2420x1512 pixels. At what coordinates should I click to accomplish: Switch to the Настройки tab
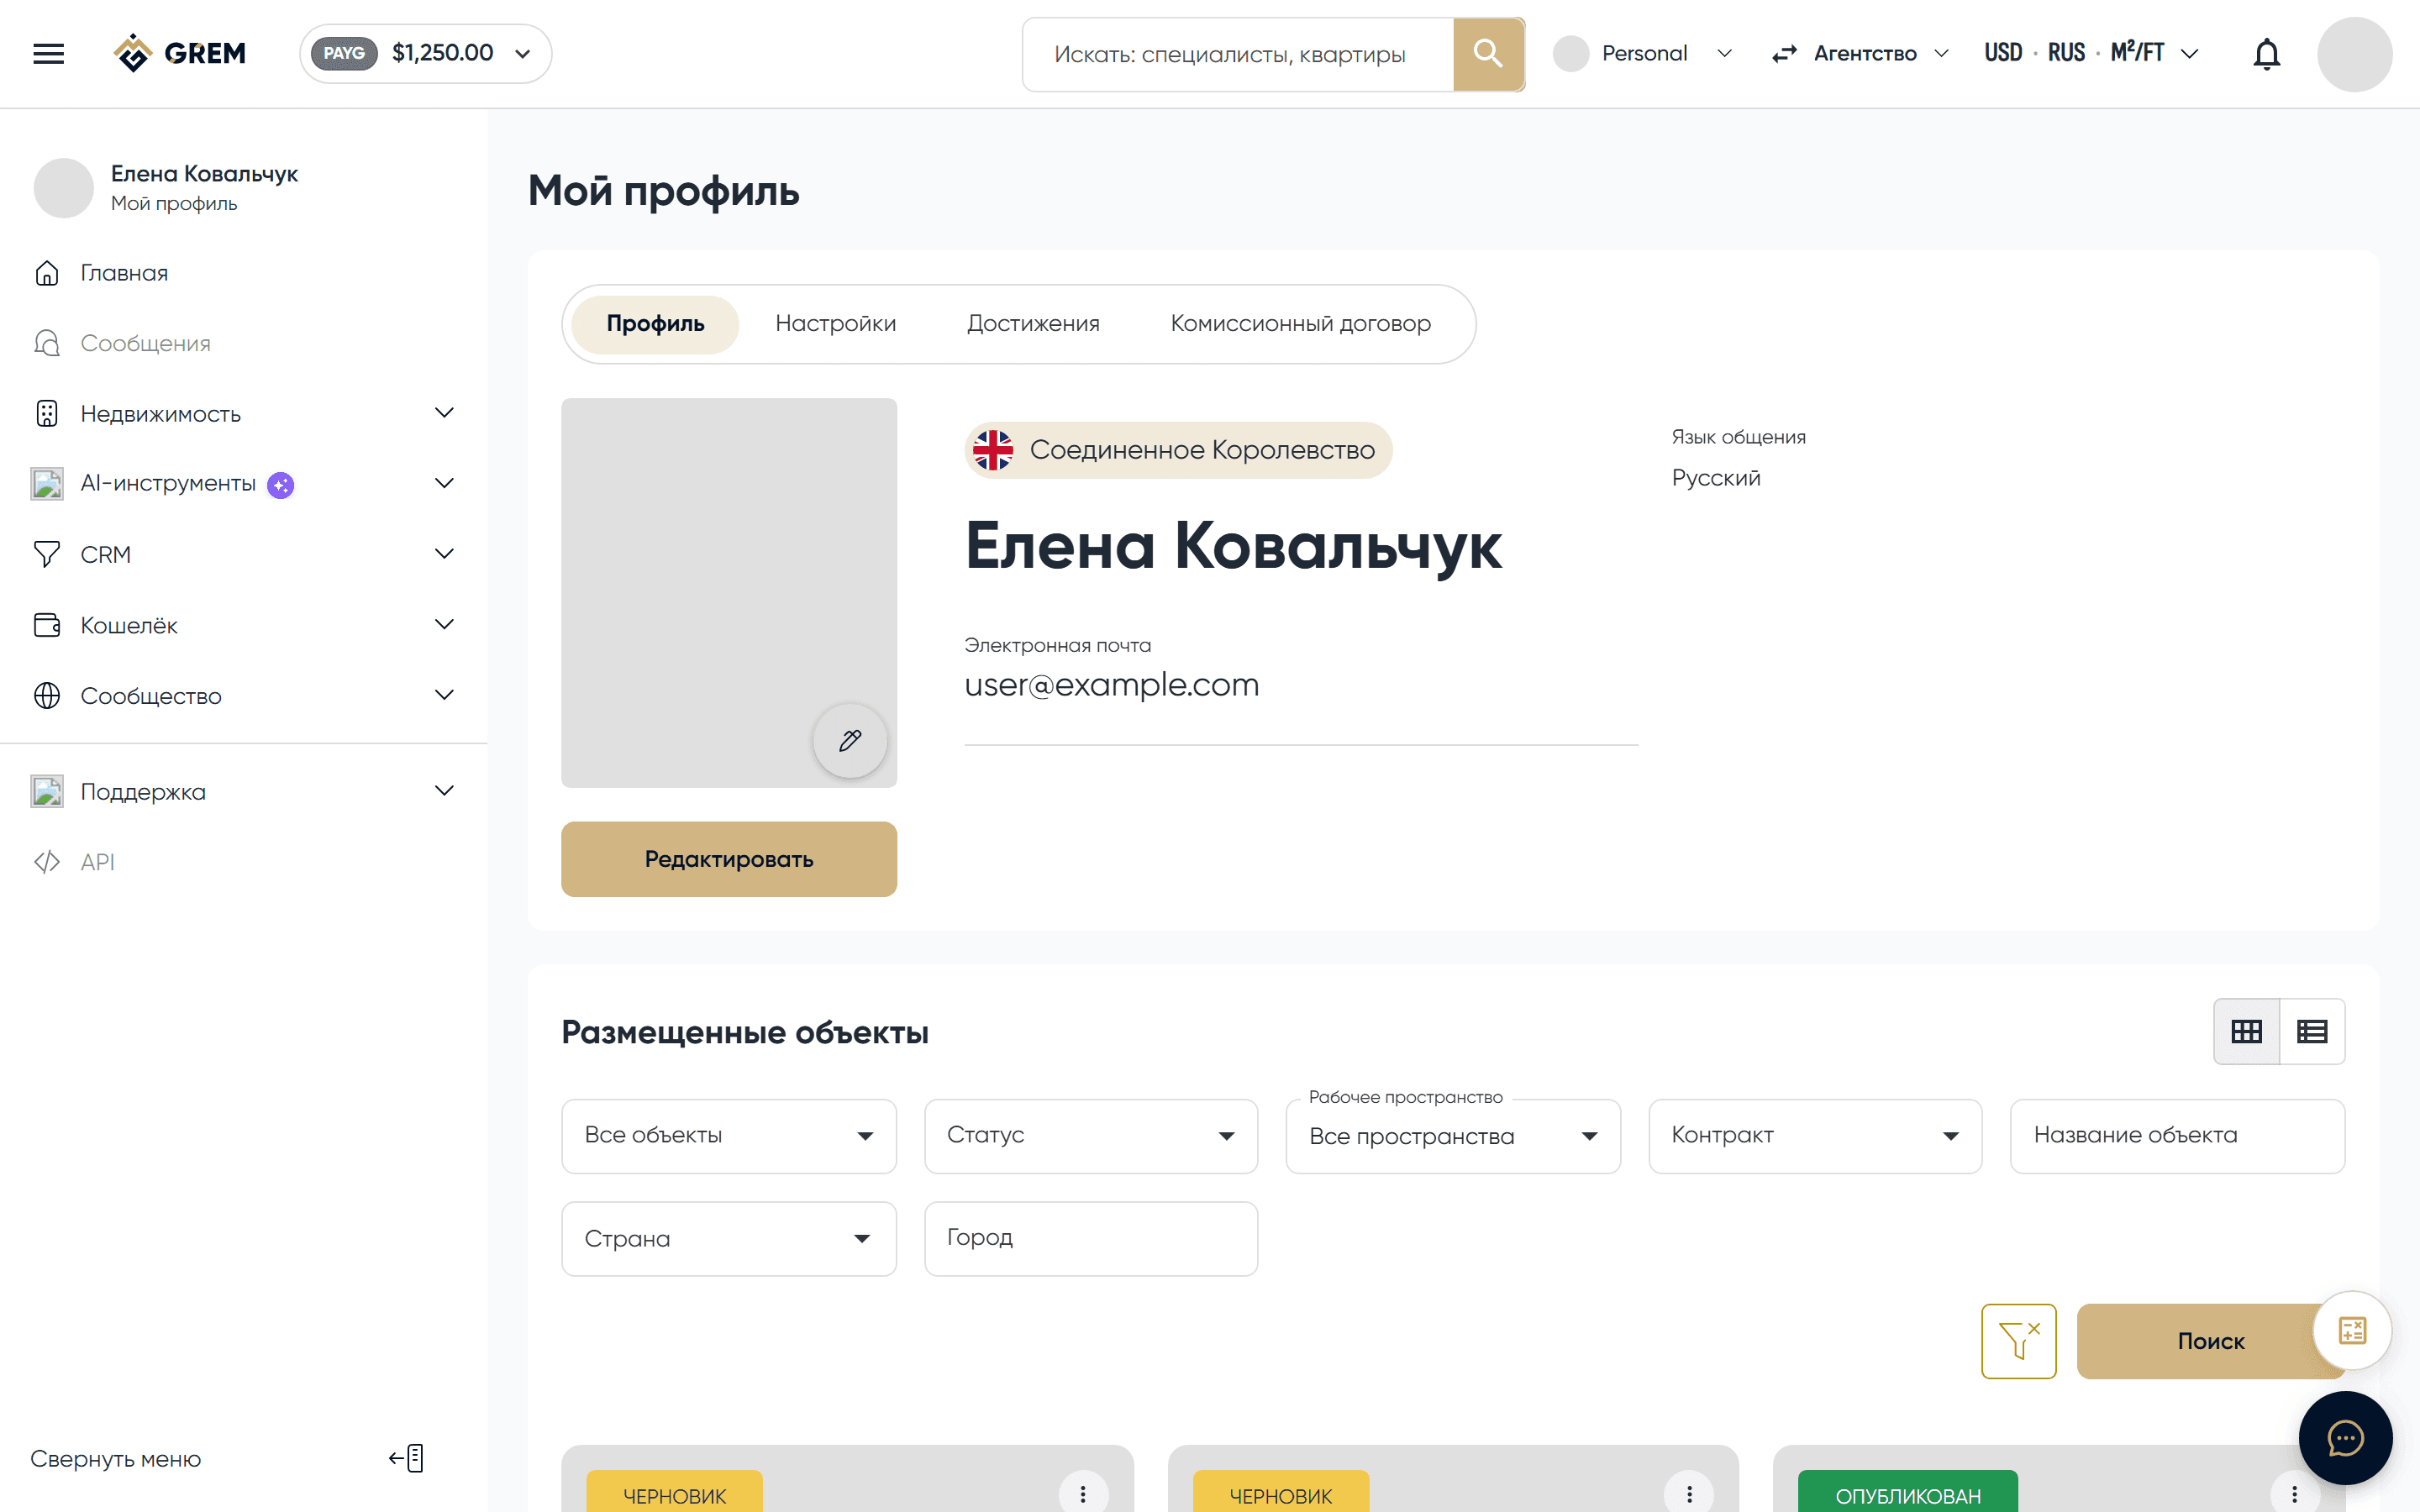[x=835, y=324]
